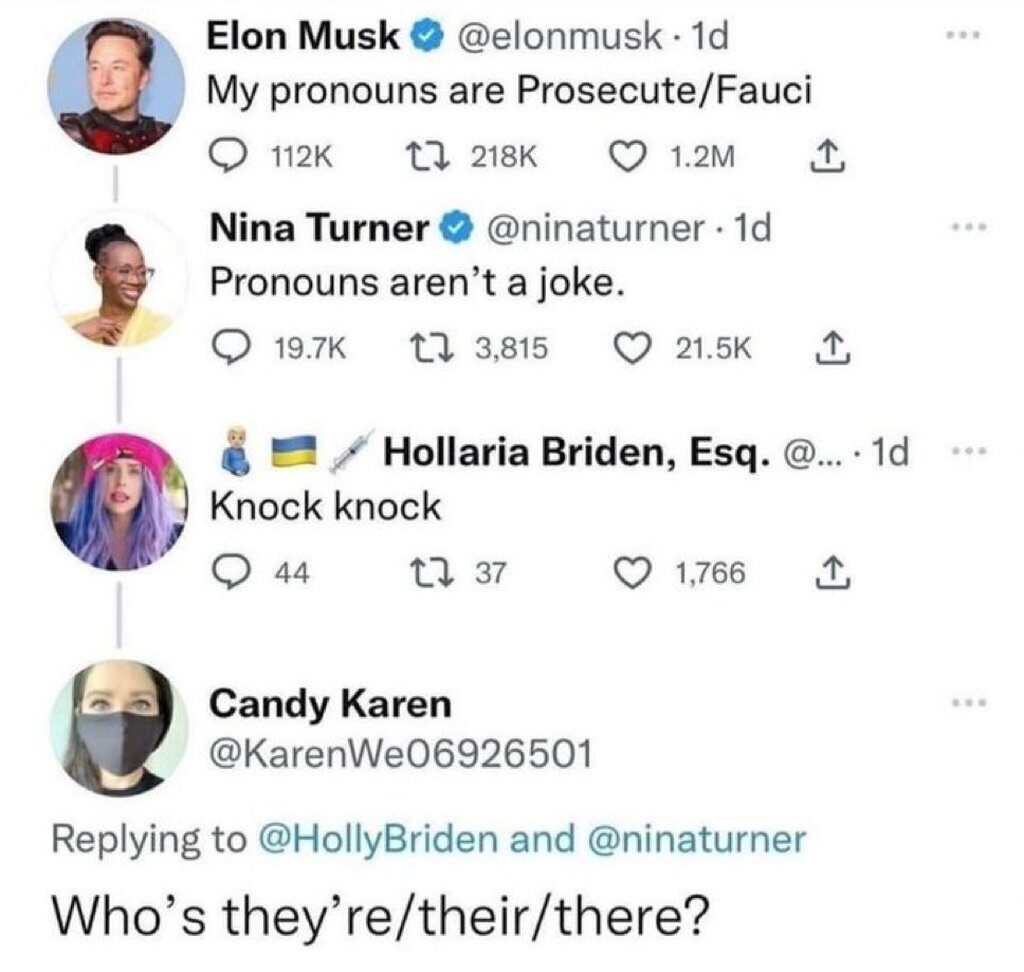
Task: Share the Knock knock tweet
Action: (x=834, y=574)
